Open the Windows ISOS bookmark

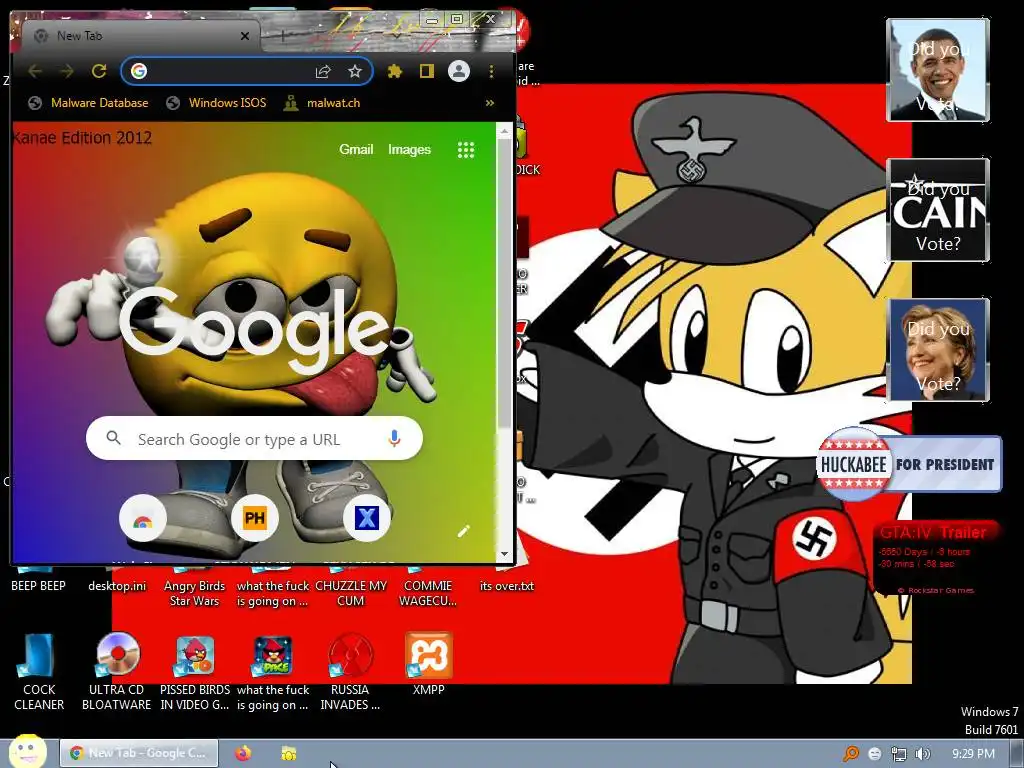(x=216, y=103)
